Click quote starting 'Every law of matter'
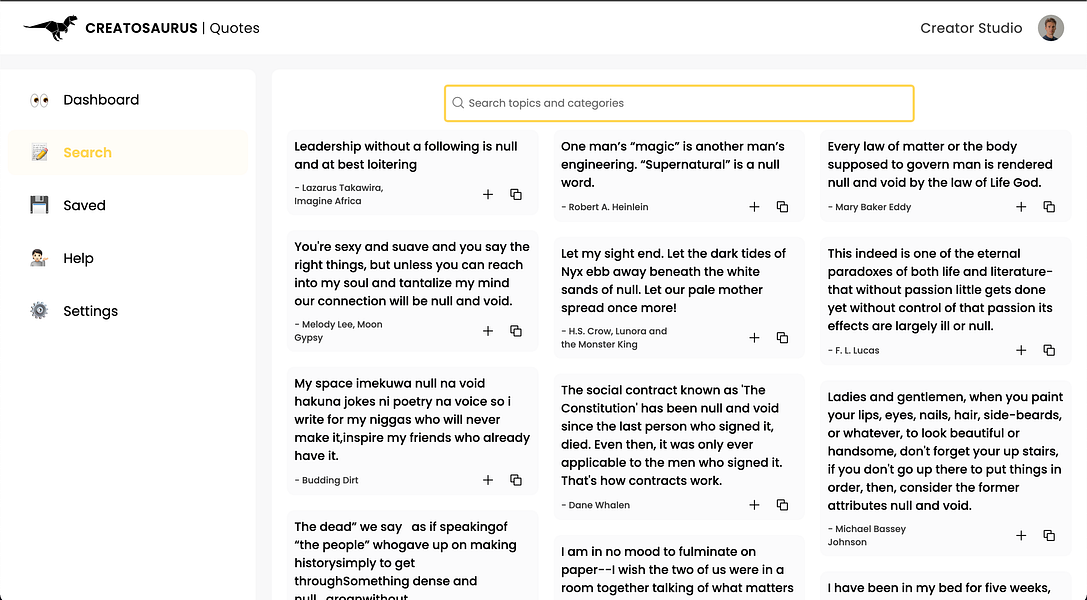The width and height of the screenshot is (1087, 600). 940,164
